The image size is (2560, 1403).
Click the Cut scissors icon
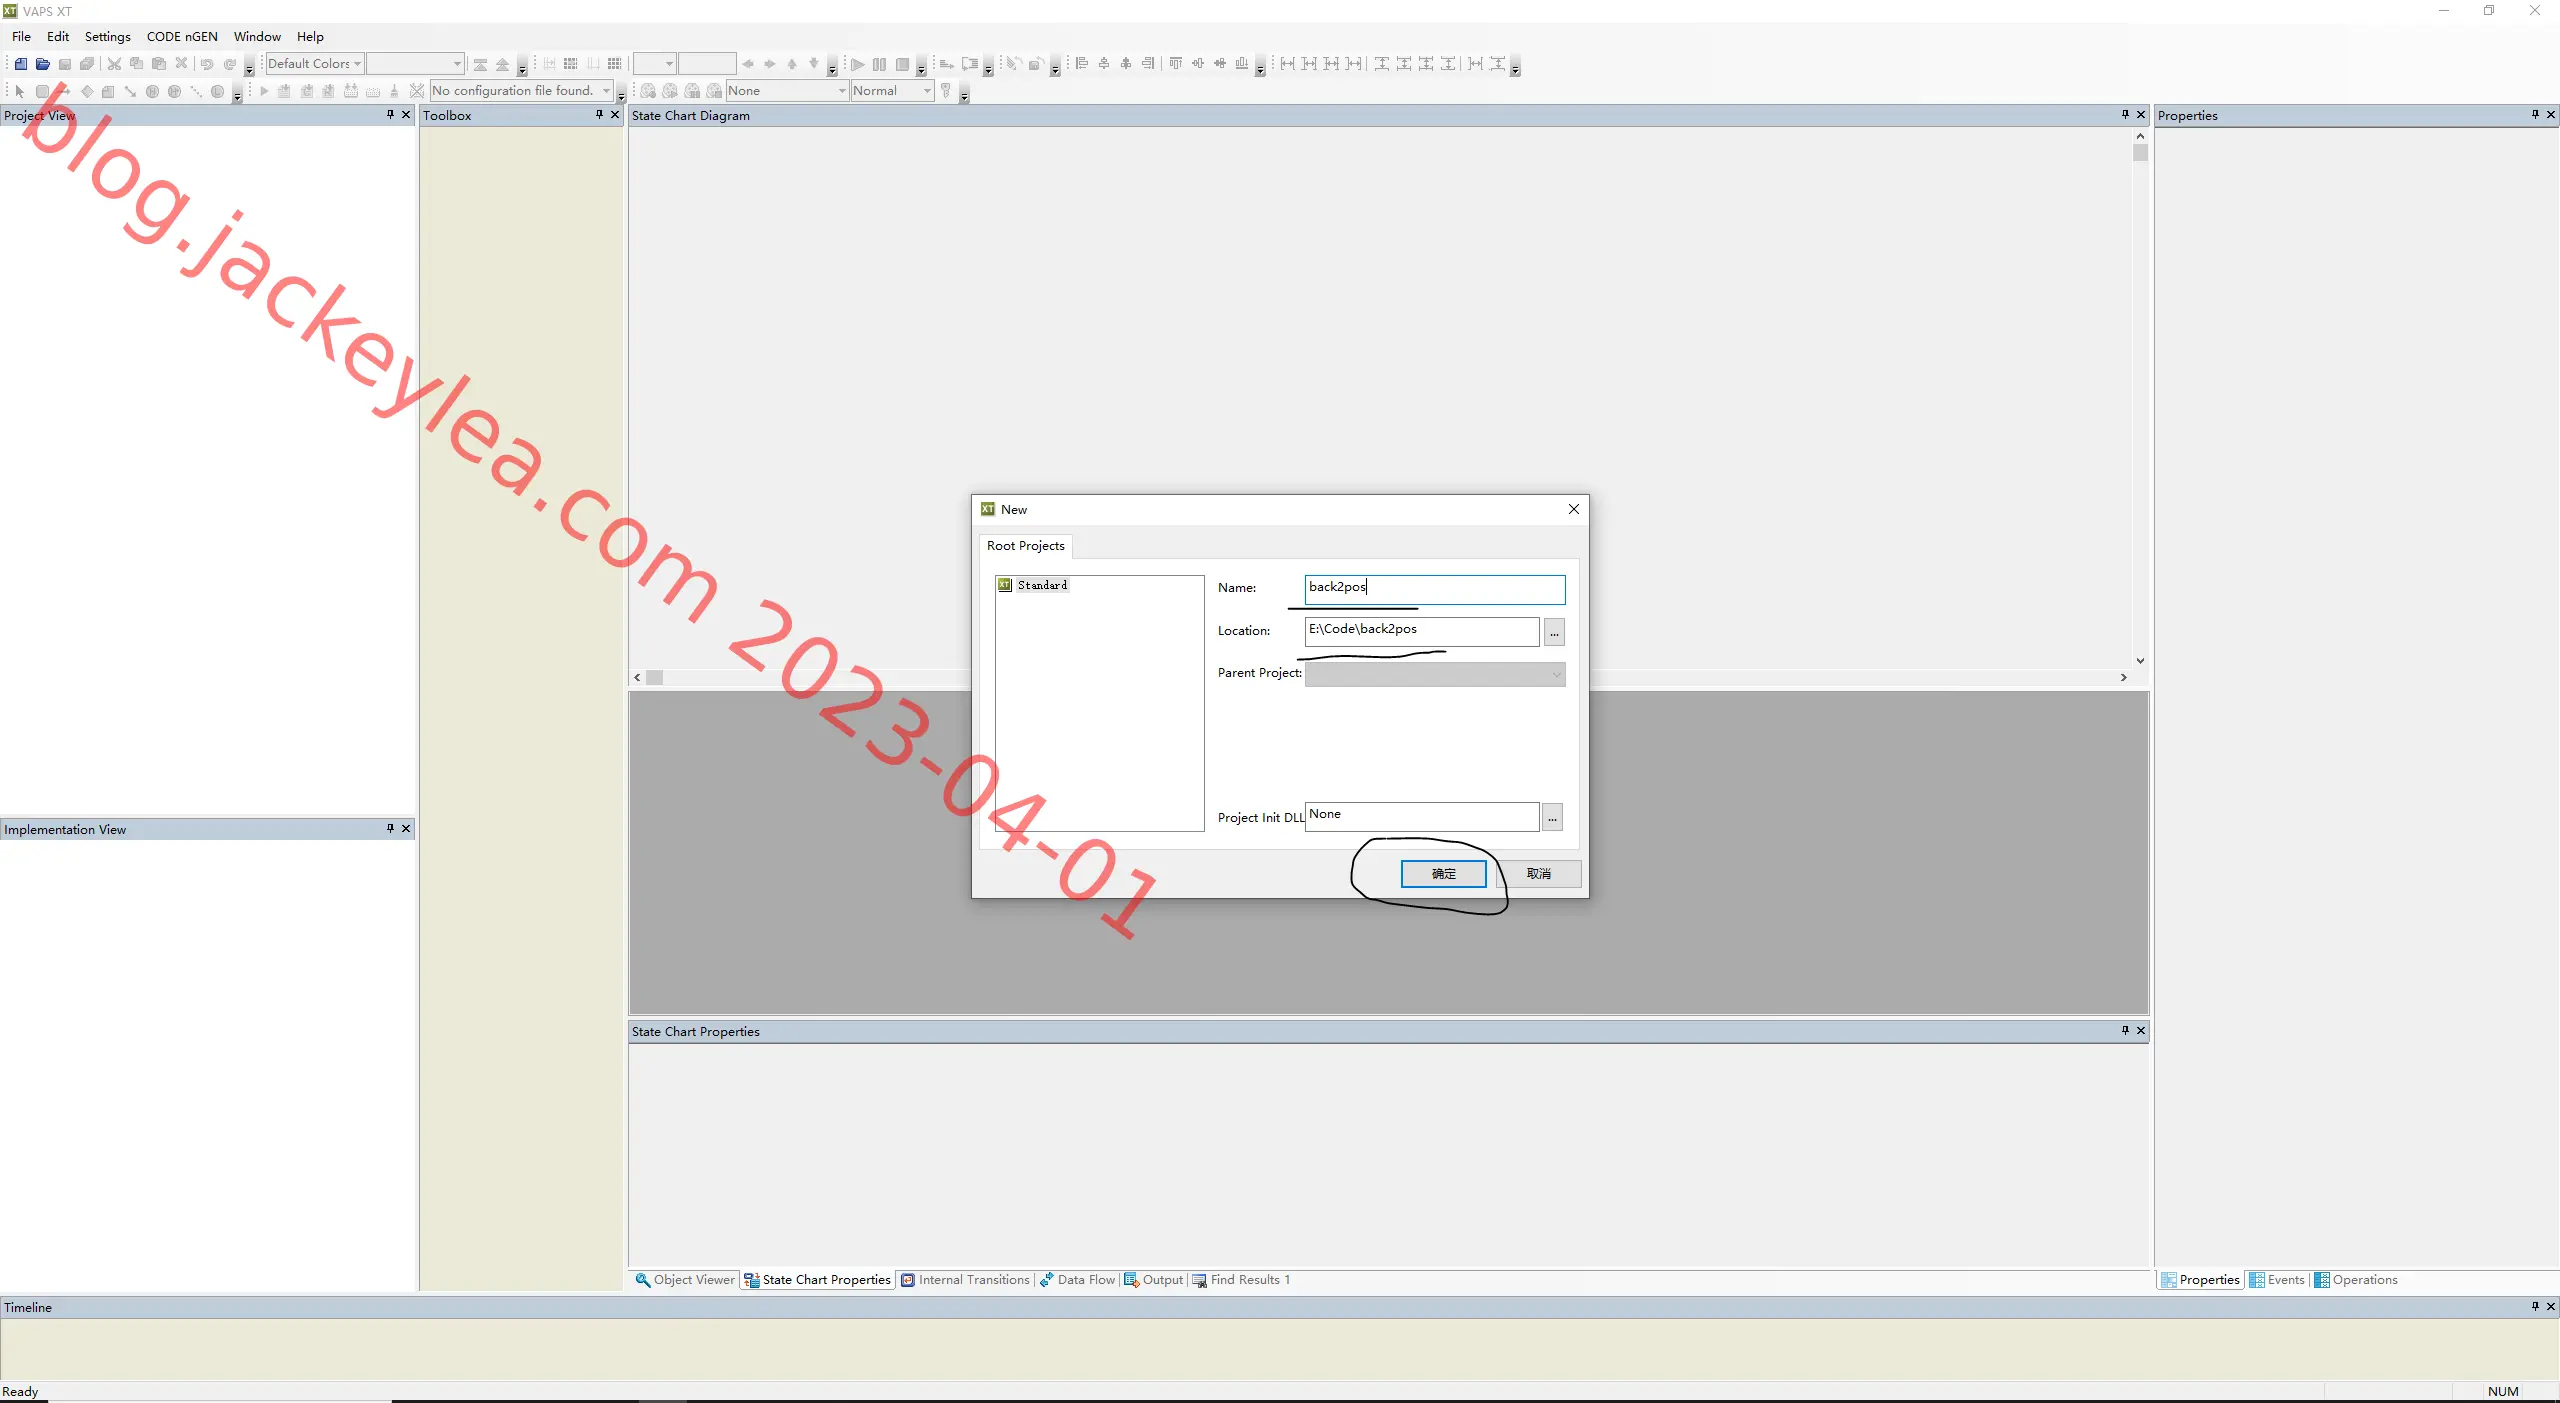click(x=114, y=64)
